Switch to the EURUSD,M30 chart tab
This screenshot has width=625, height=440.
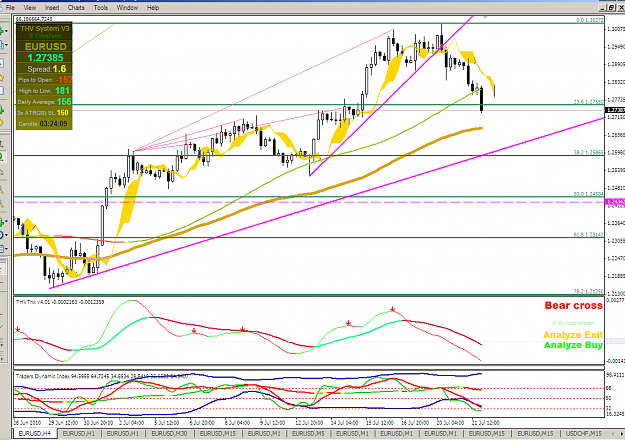tap(169, 433)
